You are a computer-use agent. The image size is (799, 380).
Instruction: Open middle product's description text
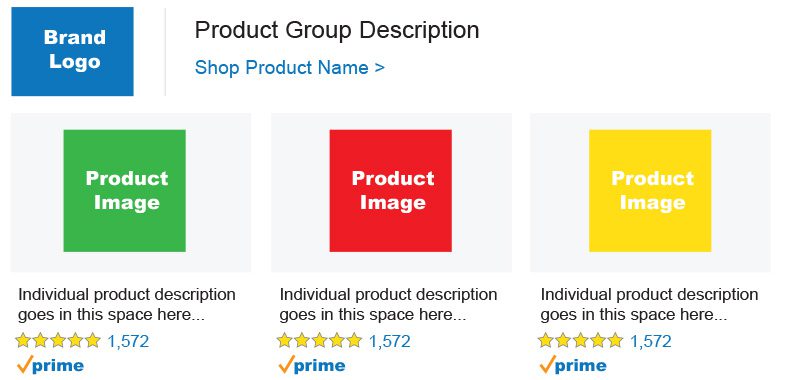pos(388,305)
